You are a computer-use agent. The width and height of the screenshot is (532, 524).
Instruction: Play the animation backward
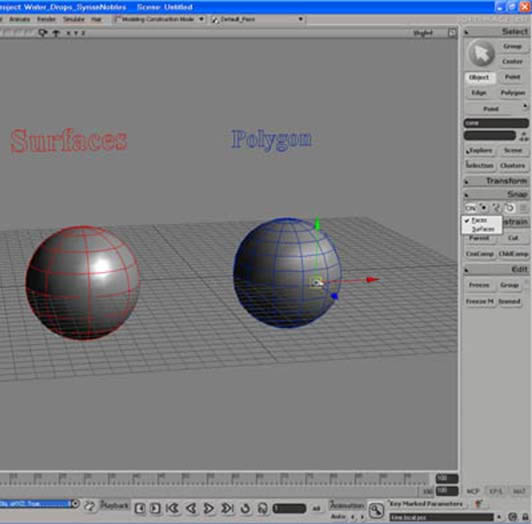[x=191, y=508]
